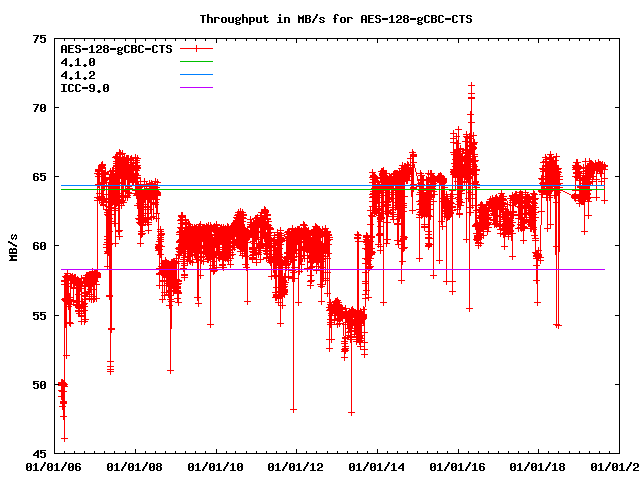Click the 70 y-axis tick label
640x480 pixels.
[39, 108]
